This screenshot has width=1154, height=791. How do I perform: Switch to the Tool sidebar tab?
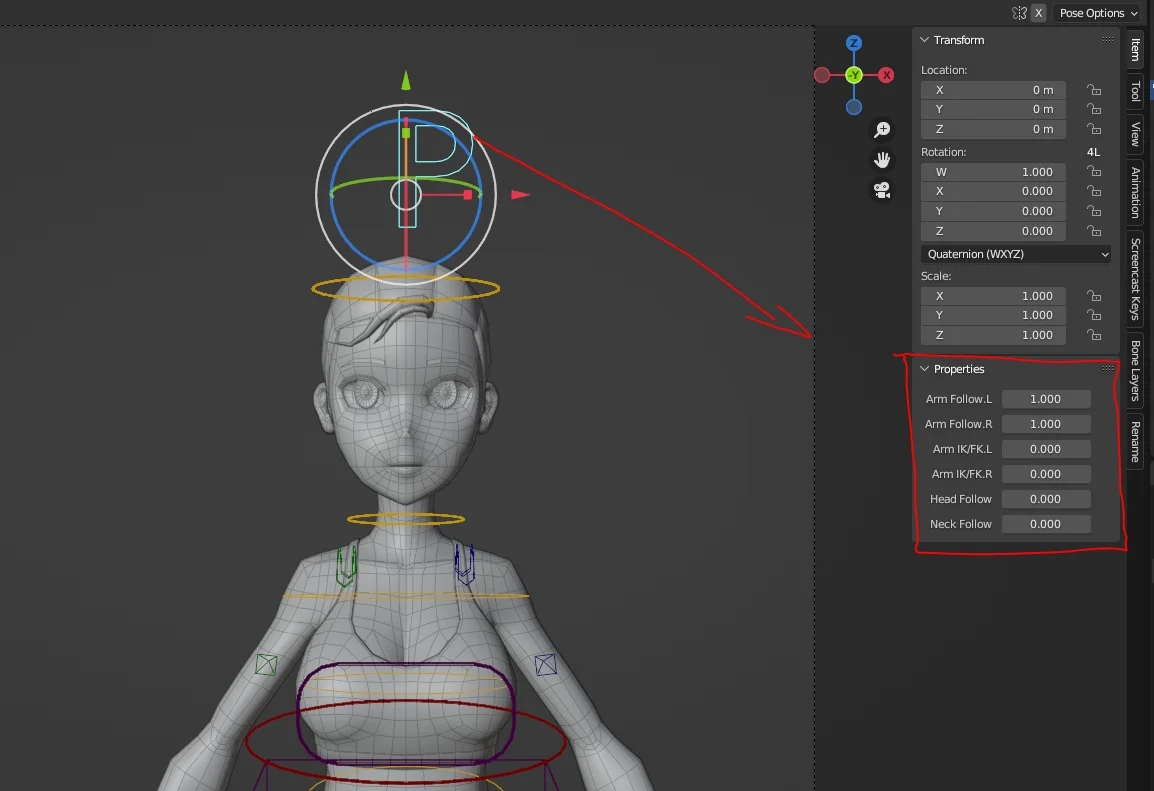(x=1135, y=92)
